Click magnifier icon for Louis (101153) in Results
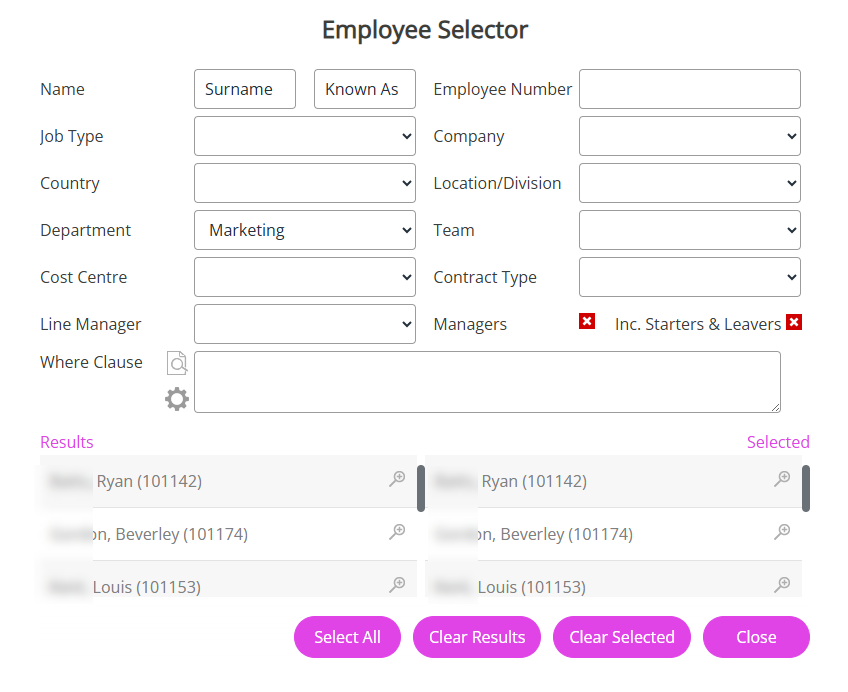The image size is (848, 692). point(397,584)
